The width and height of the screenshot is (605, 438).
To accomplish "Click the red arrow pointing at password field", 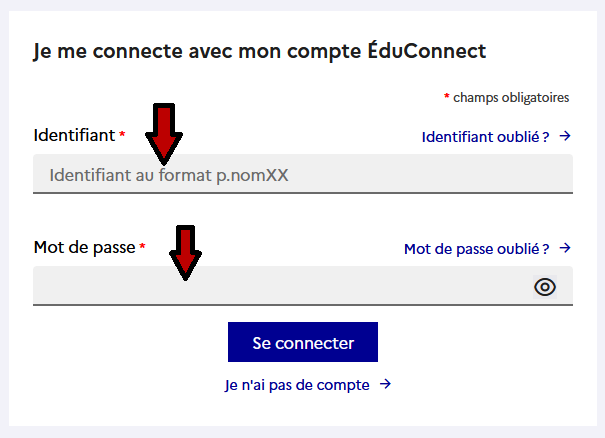I will pos(185,251).
